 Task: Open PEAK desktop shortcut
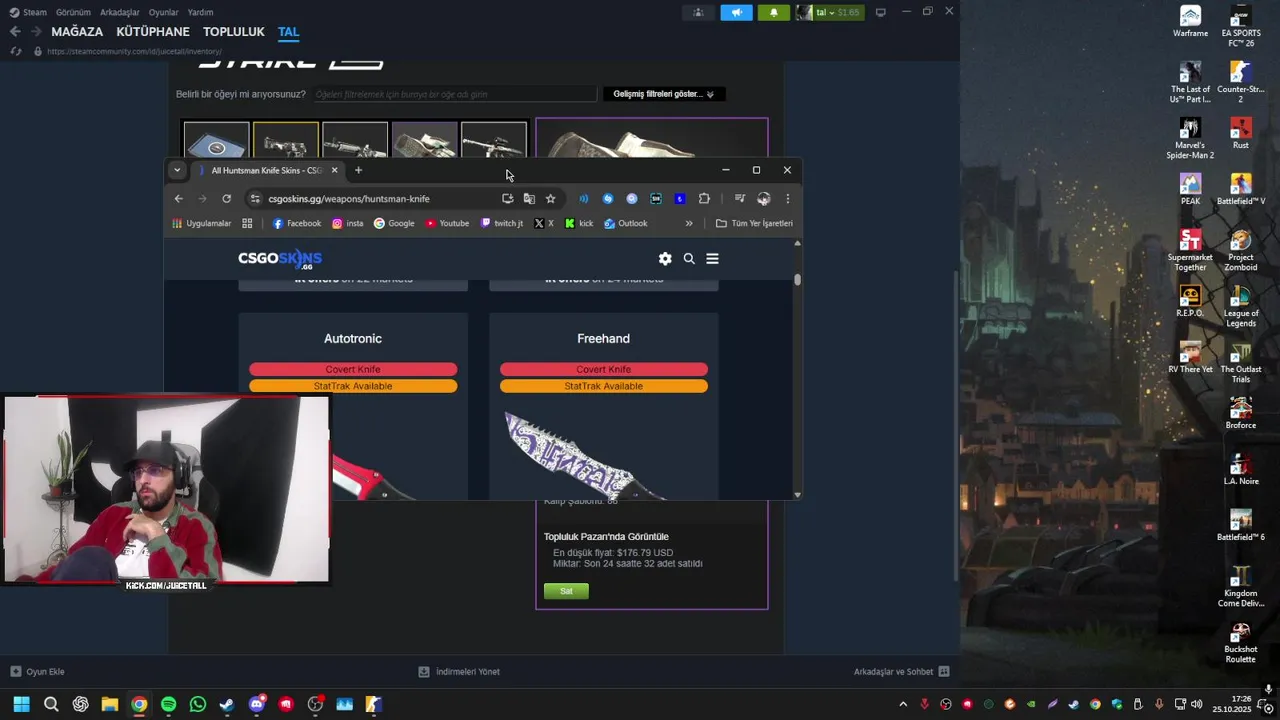tap(1190, 190)
